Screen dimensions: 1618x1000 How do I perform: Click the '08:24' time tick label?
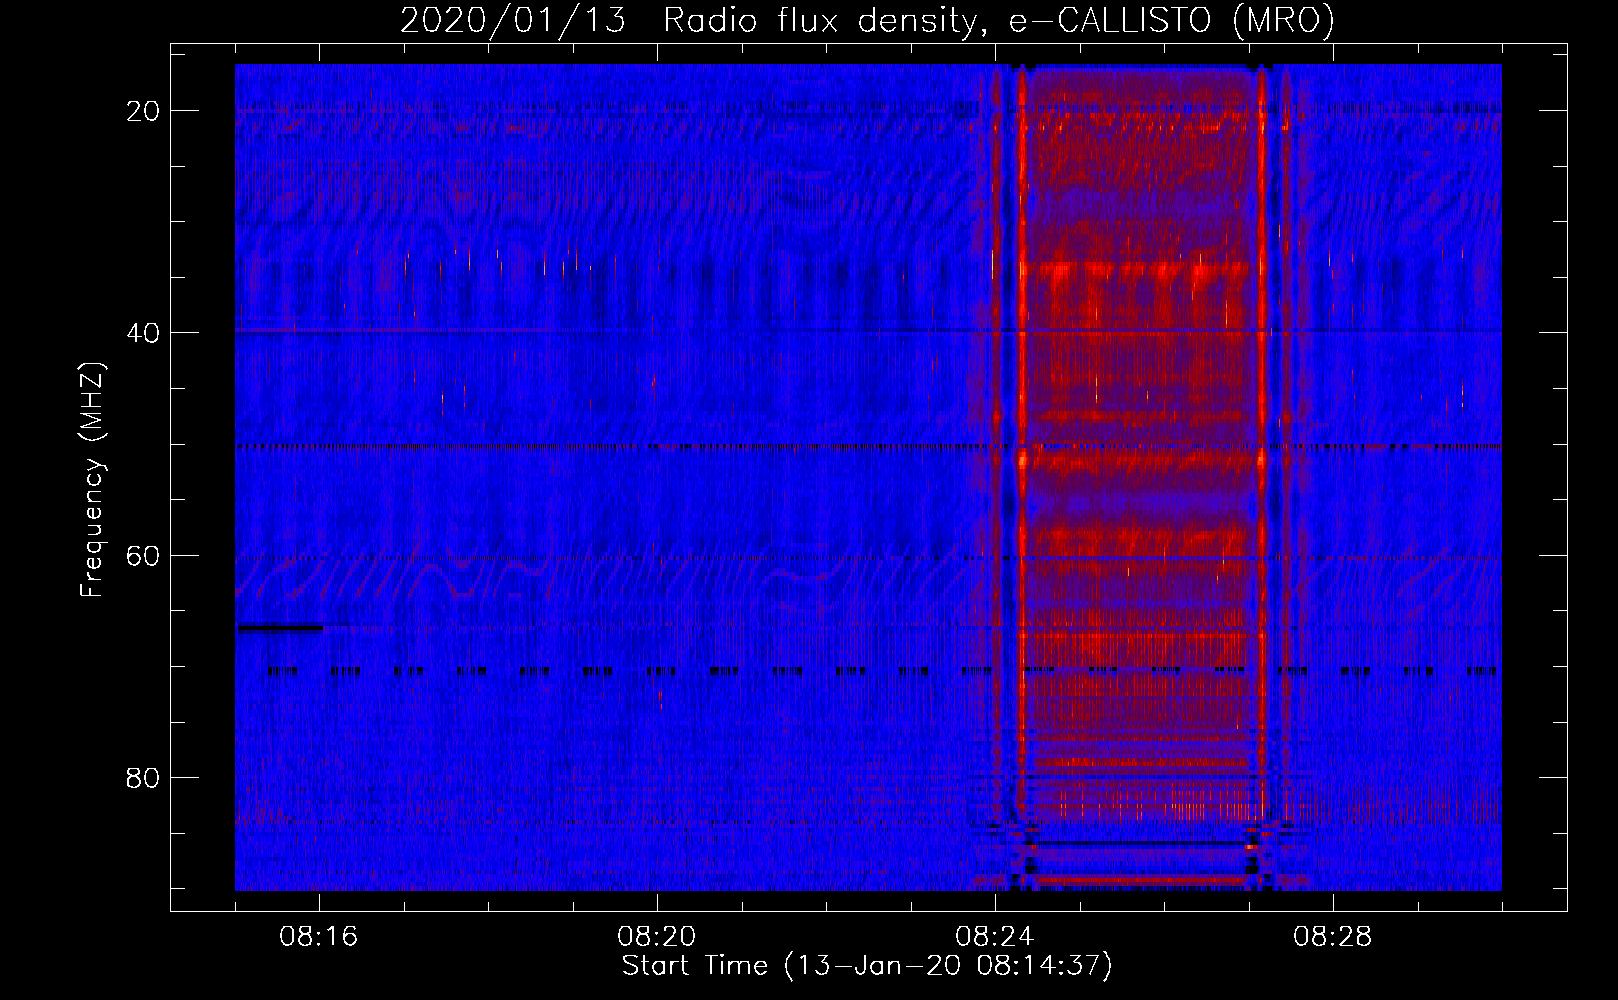[x=995, y=937]
